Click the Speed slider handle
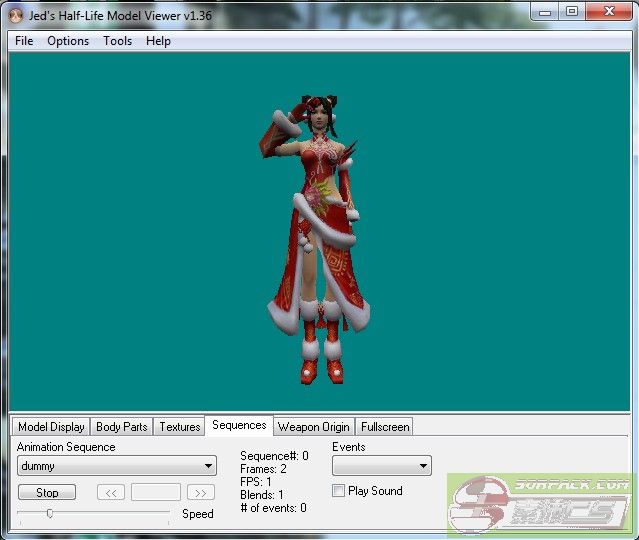Screen dimensions: 639x540 tap(50, 513)
